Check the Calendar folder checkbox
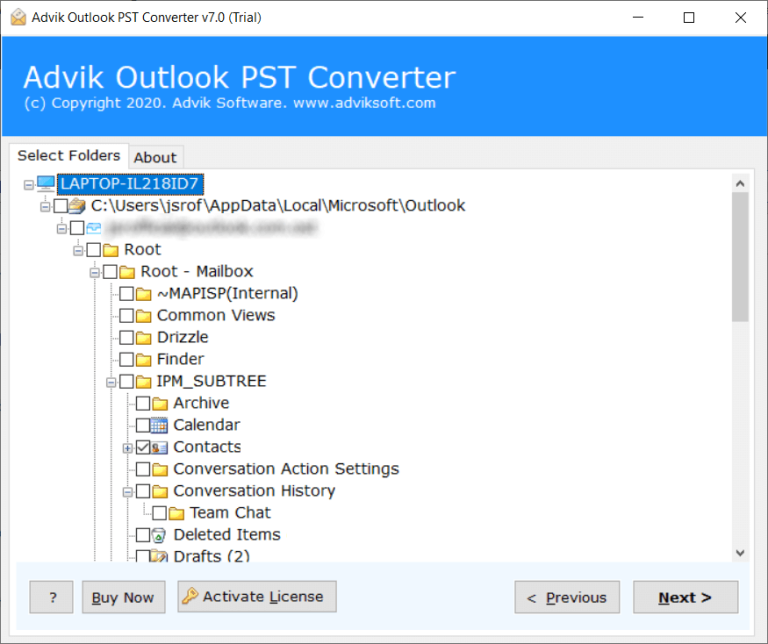This screenshot has width=768, height=644. click(143, 425)
